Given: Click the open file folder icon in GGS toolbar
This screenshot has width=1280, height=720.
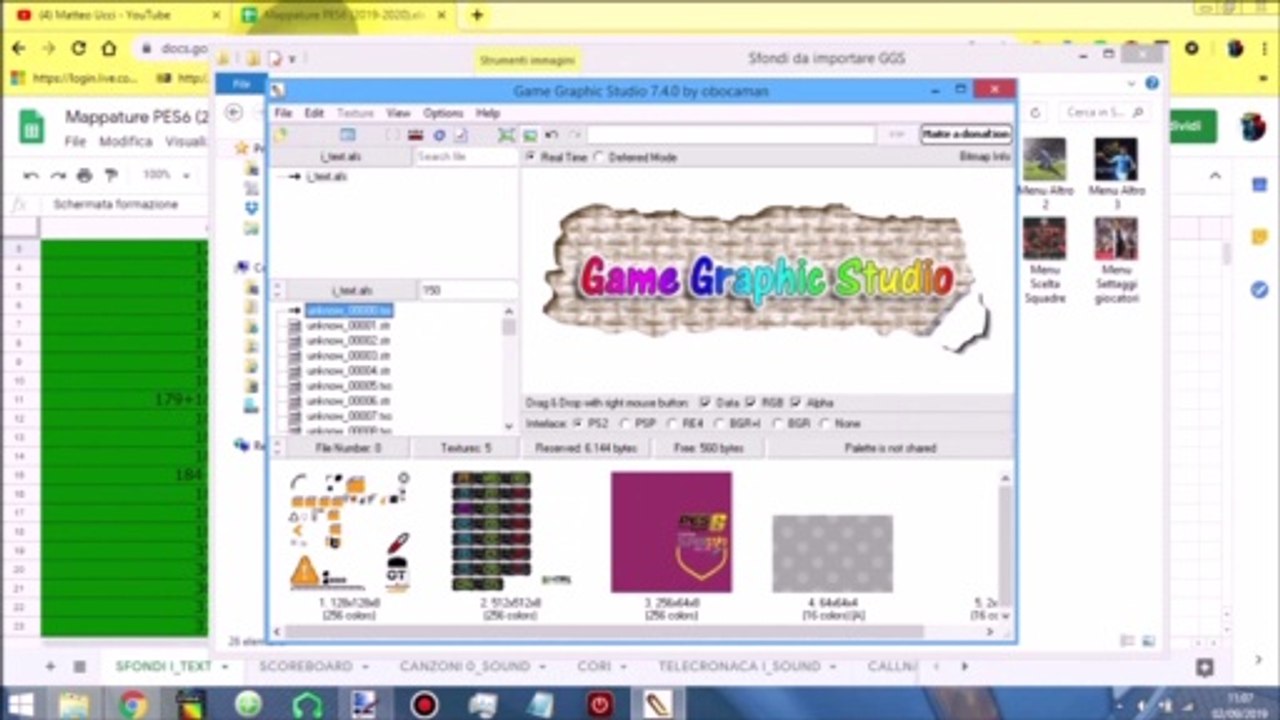Looking at the screenshot, I should [281, 135].
